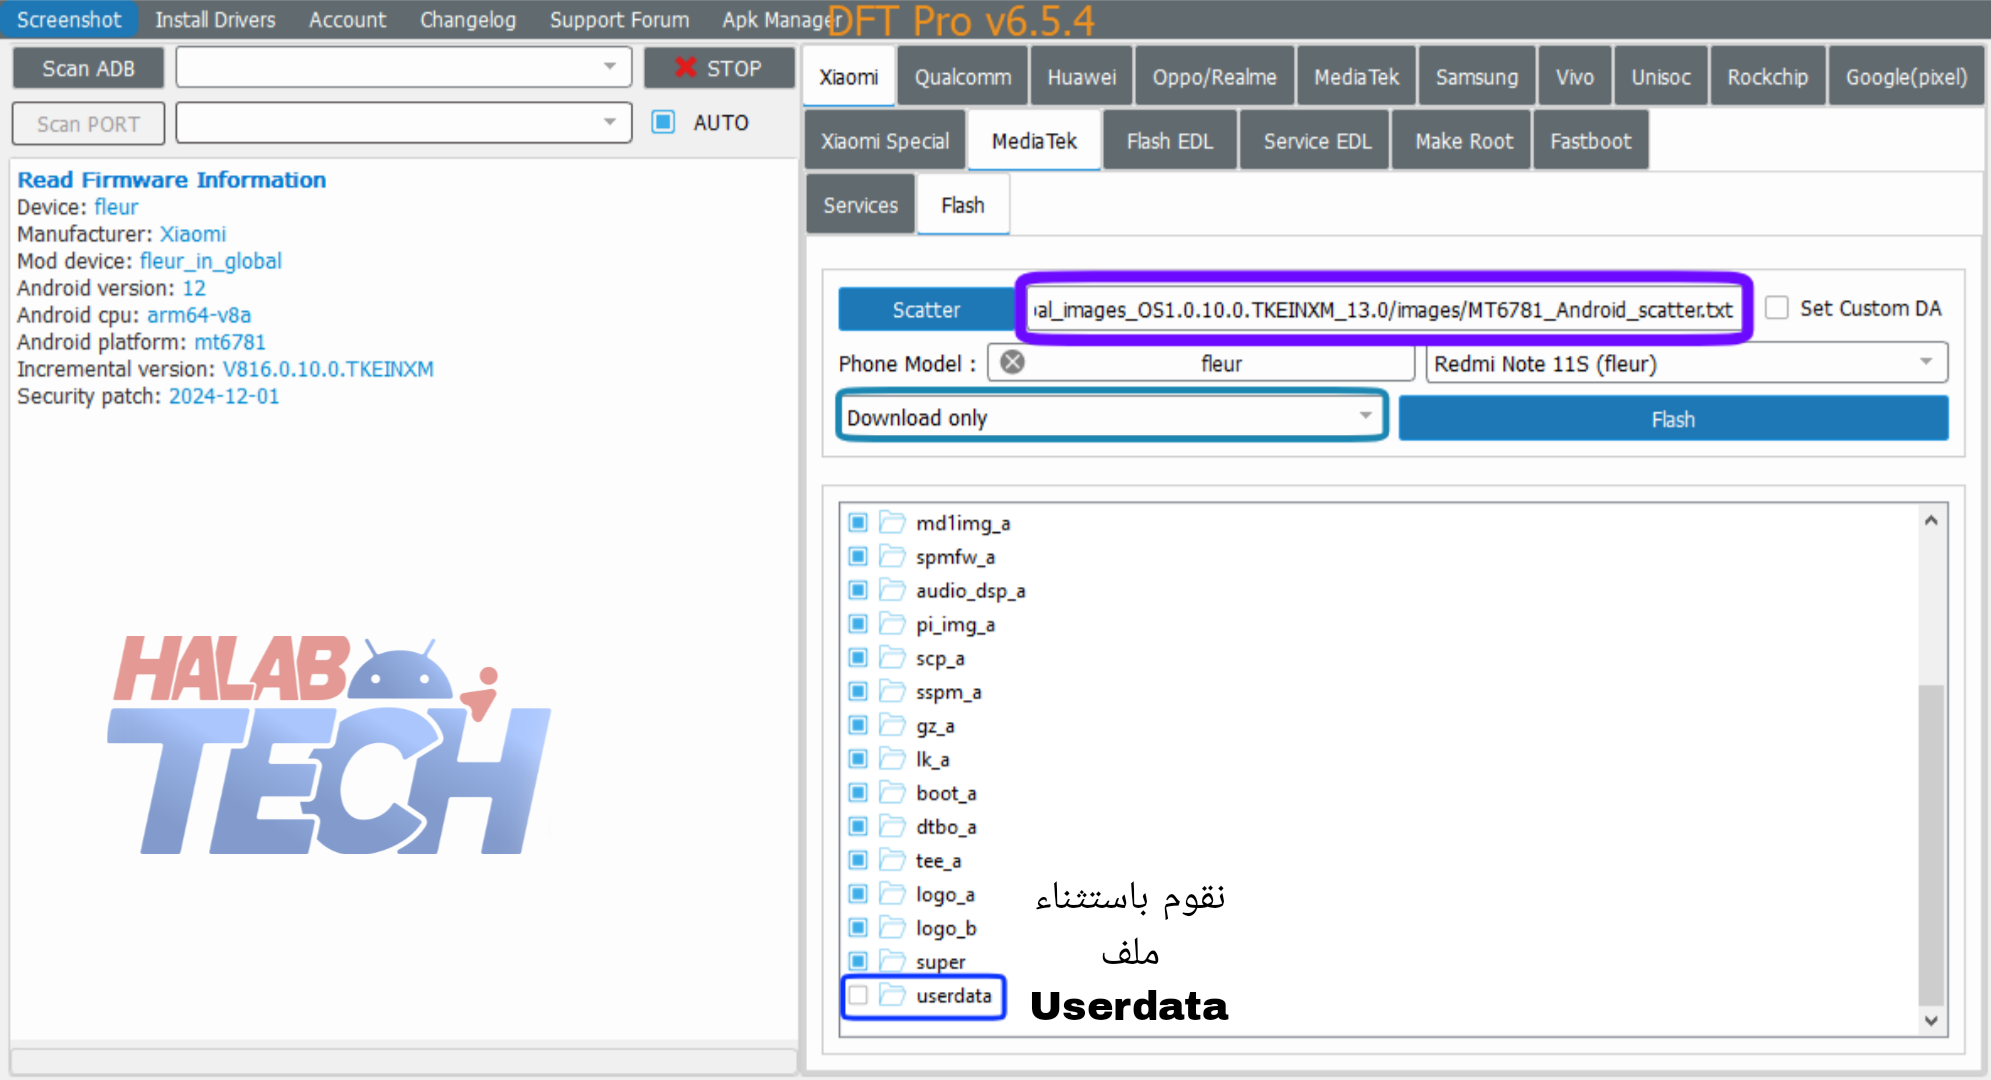
Task: Select the Flash EDL tab
Action: click(x=1170, y=141)
